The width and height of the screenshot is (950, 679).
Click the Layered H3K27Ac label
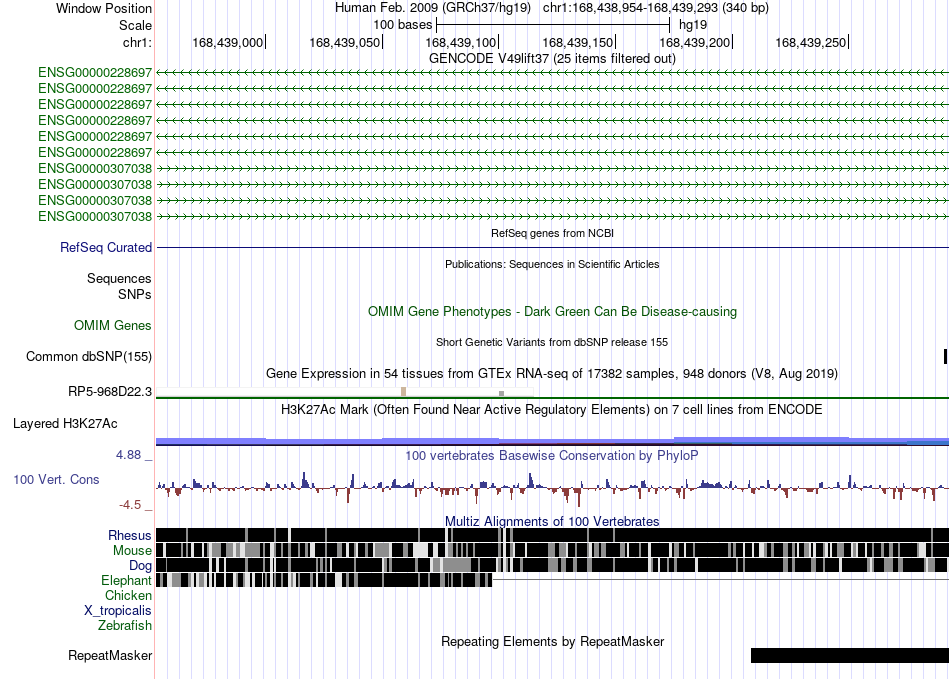coord(65,424)
